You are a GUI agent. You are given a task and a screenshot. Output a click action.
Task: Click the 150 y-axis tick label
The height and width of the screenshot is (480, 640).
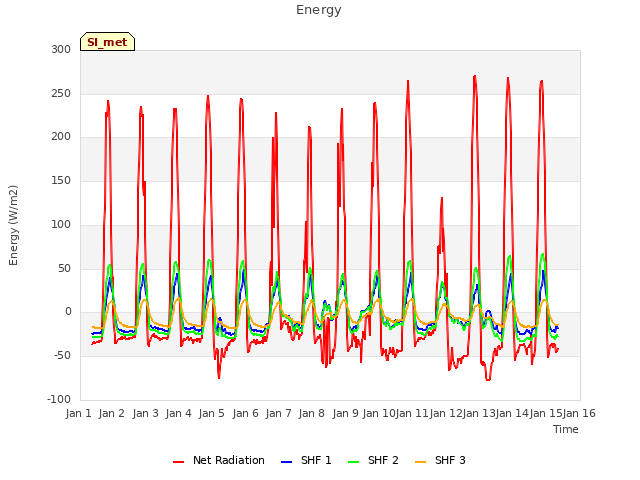pos(61,180)
